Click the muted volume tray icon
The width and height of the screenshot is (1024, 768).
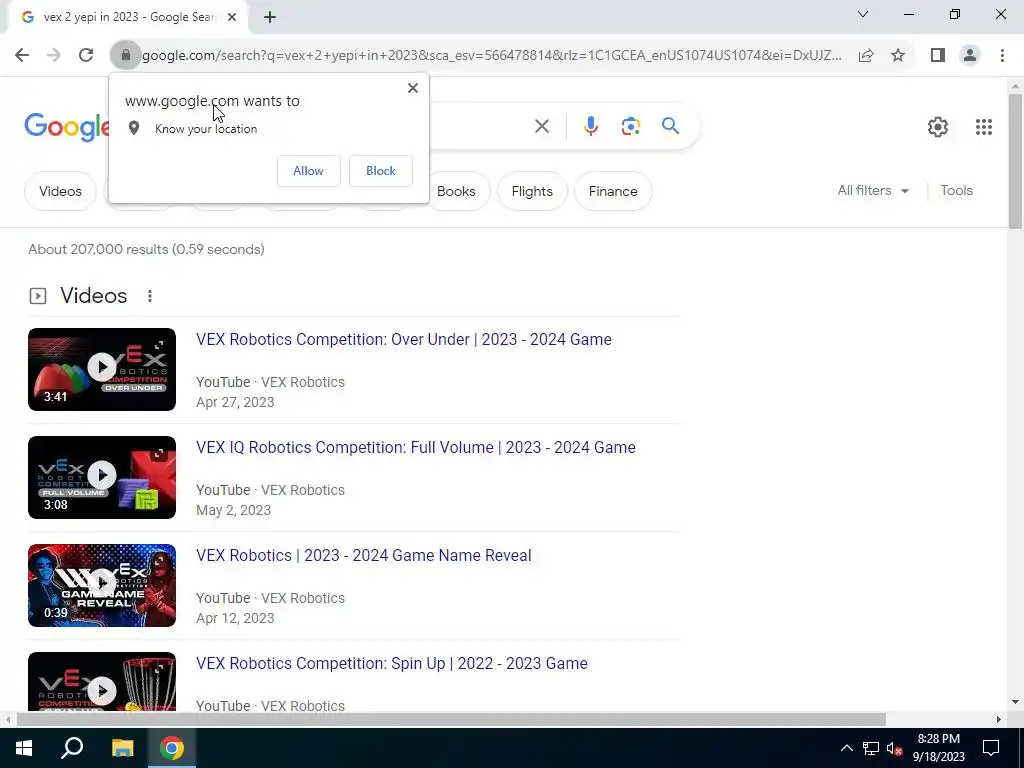894,748
